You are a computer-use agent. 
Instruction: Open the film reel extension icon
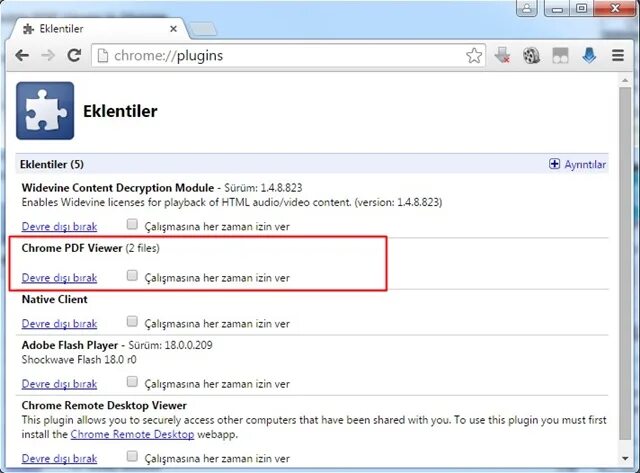(x=531, y=56)
